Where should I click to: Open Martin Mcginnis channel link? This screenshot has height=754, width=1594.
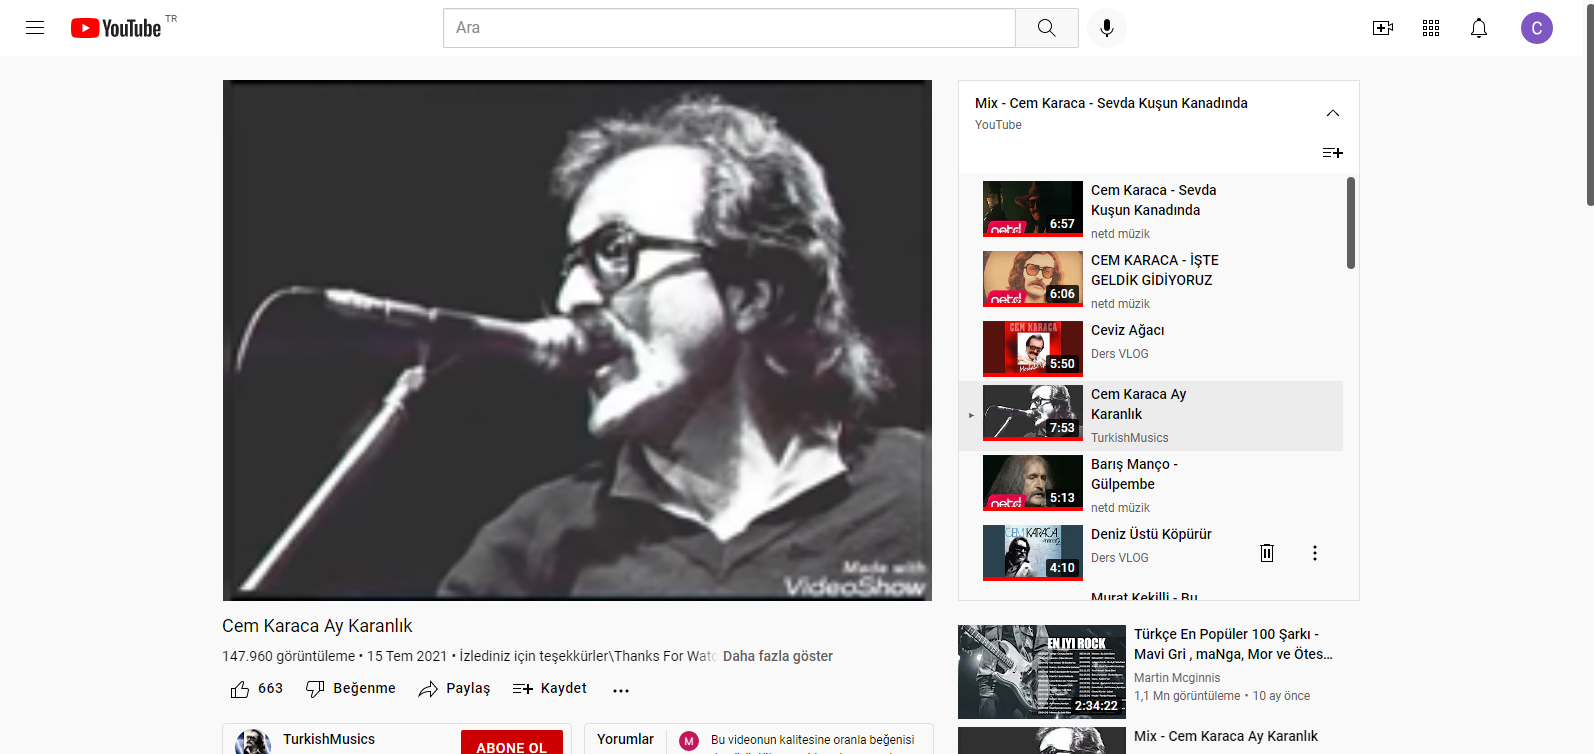1177,678
